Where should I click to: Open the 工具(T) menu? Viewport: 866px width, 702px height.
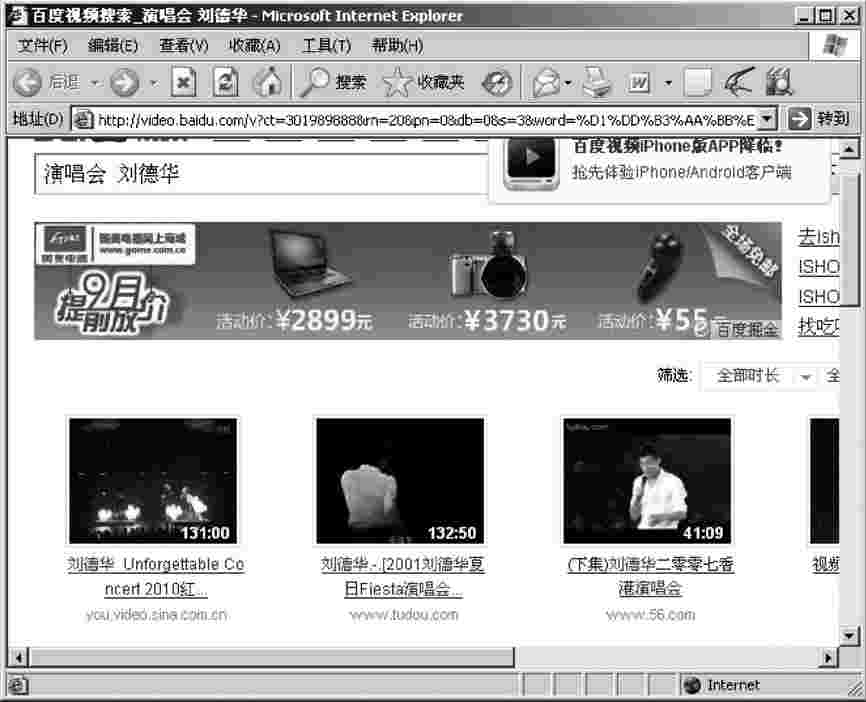(x=326, y=45)
